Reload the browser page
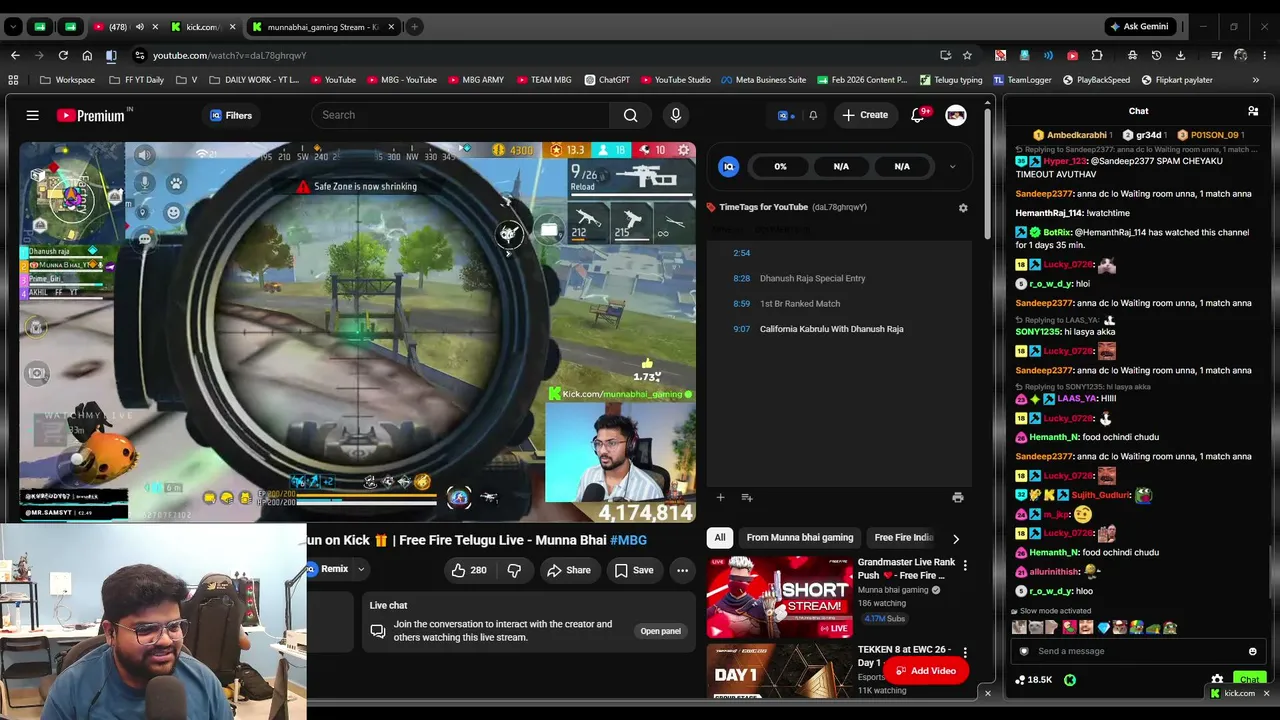 63,55
